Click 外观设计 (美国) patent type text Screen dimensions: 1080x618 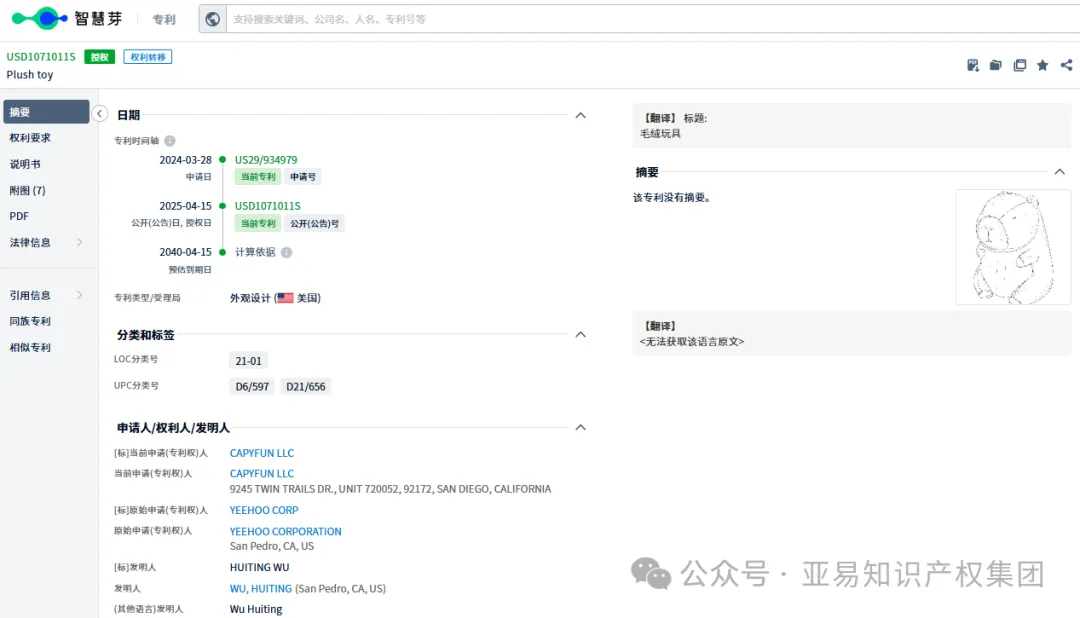click(x=276, y=298)
